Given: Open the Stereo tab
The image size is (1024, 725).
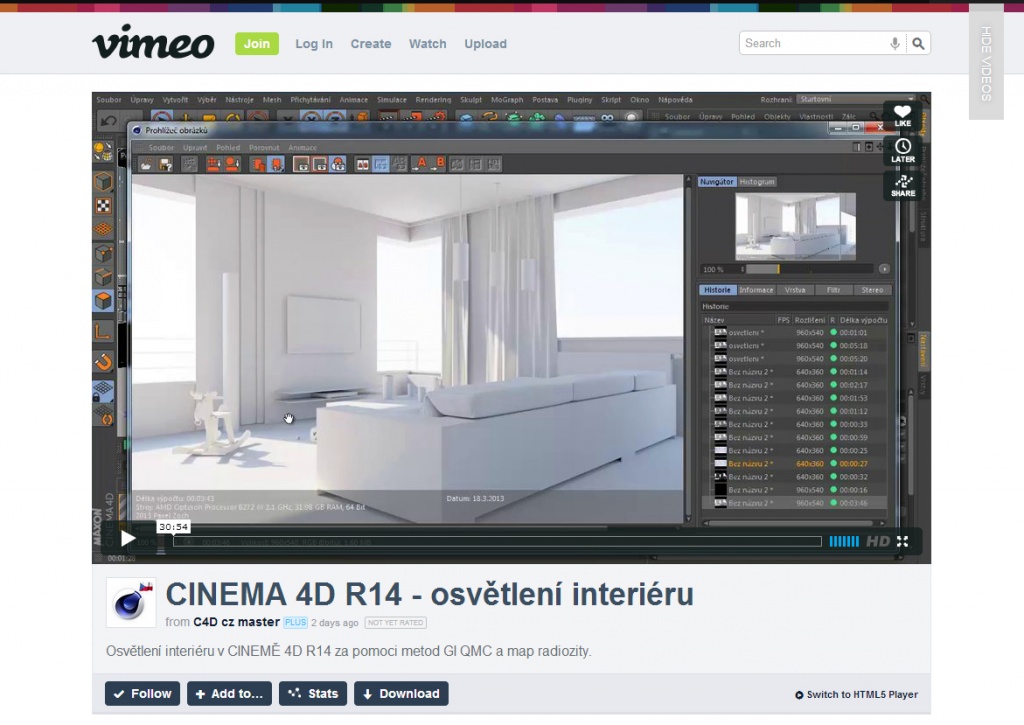Looking at the screenshot, I should point(872,290).
